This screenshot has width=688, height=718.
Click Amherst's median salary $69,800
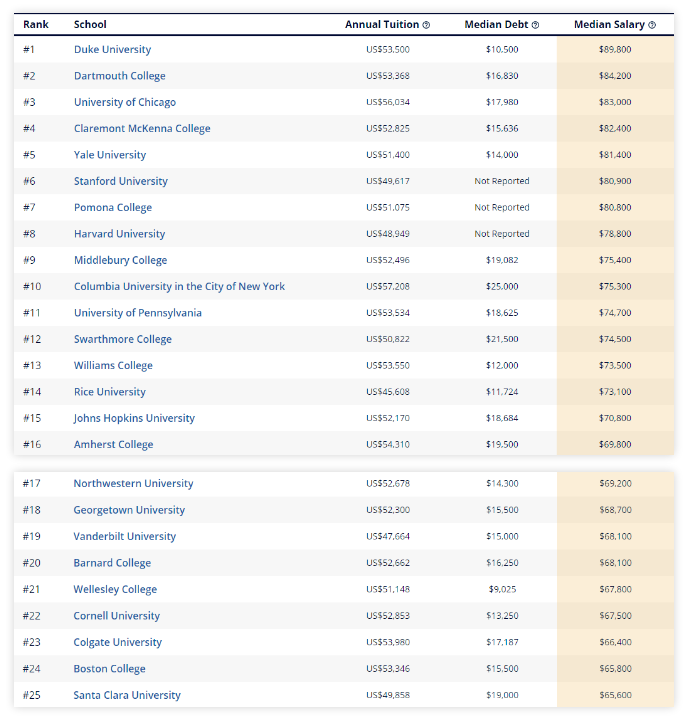pyautogui.click(x=615, y=445)
